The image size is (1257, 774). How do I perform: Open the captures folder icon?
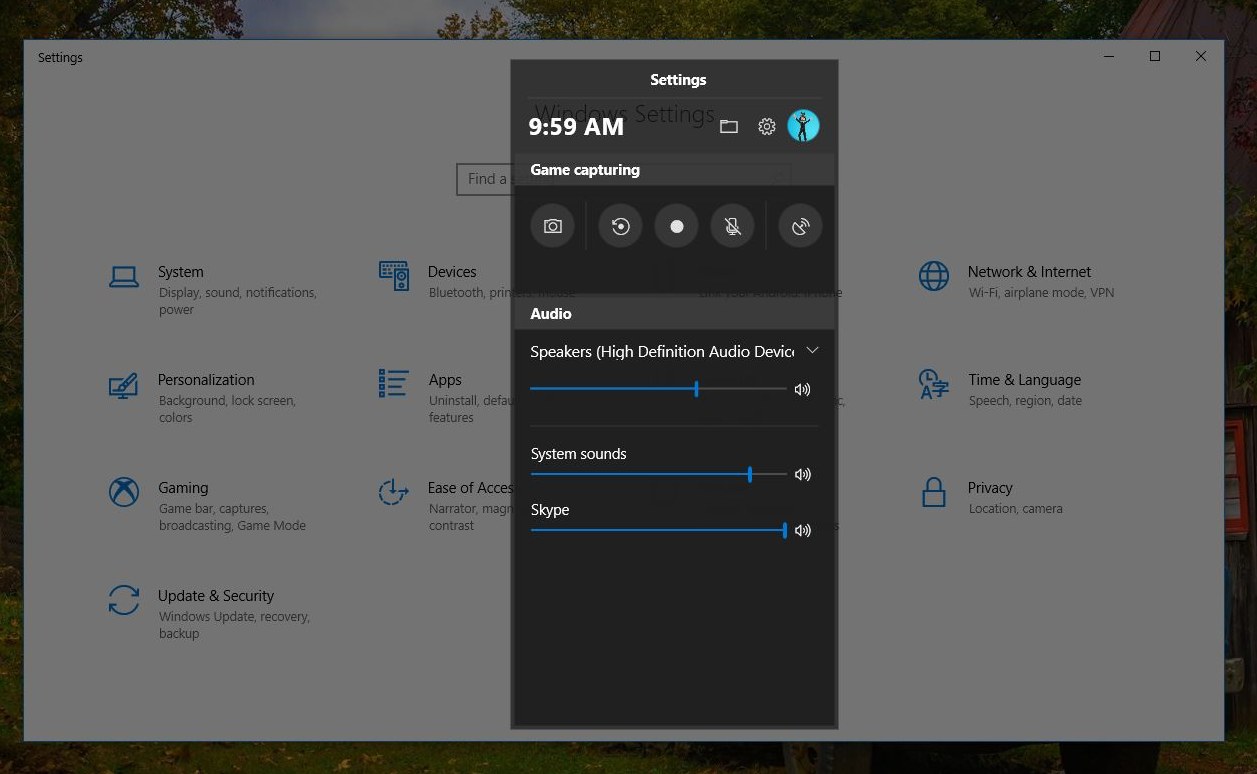729,126
